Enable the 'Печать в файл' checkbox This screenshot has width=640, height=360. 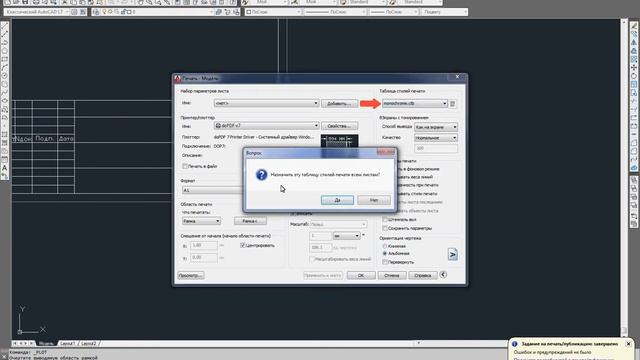tap(184, 166)
